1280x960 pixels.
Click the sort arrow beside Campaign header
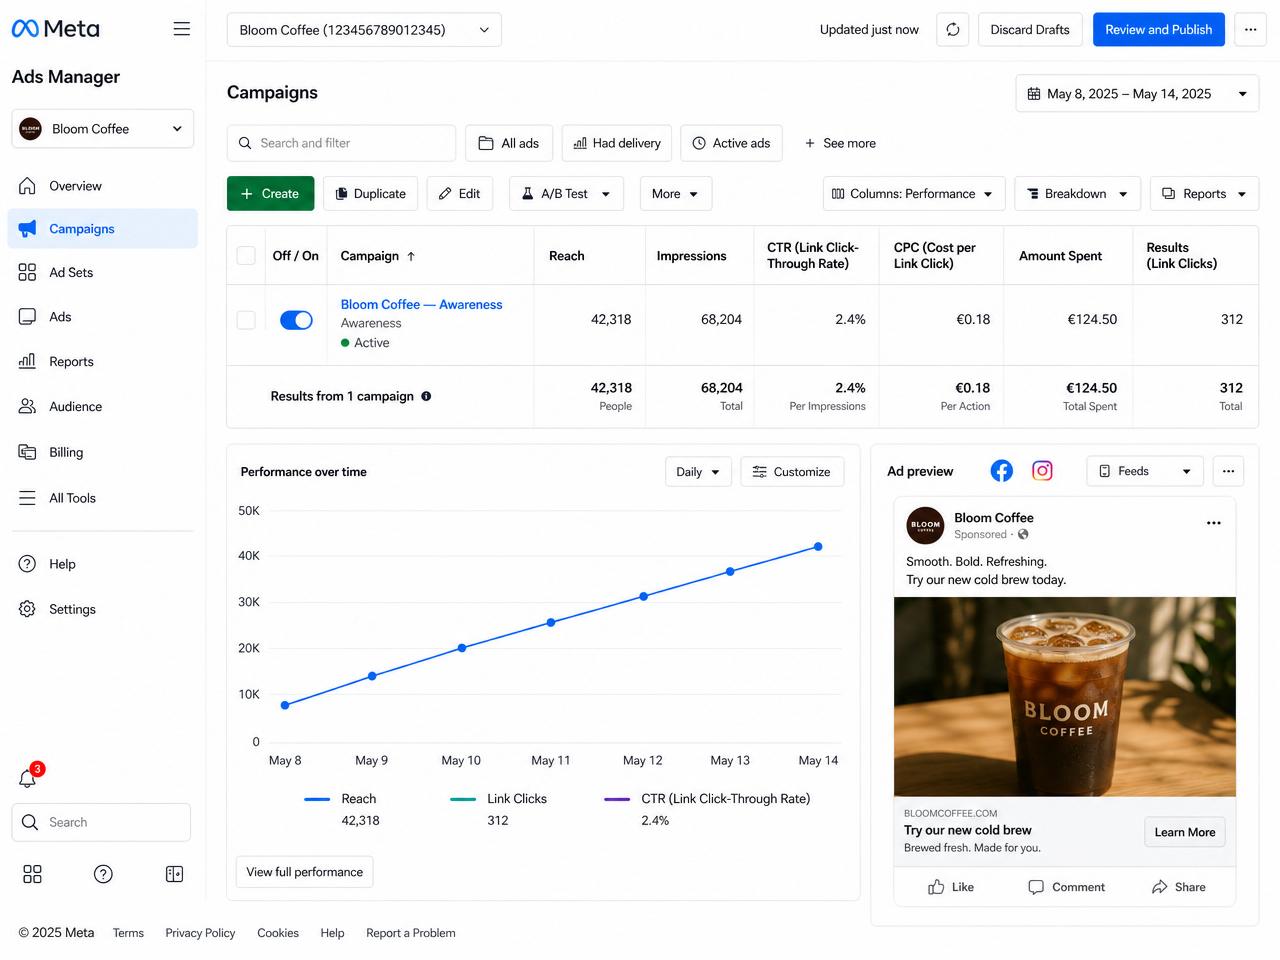pyautogui.click(x=411, y=256)
